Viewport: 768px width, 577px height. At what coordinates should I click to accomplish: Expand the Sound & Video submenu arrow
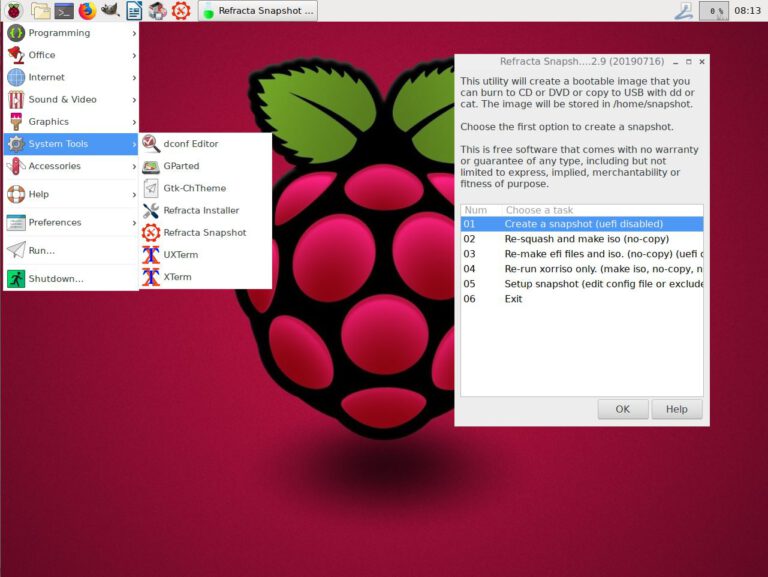pyautogui.click(x=134, y=100)
